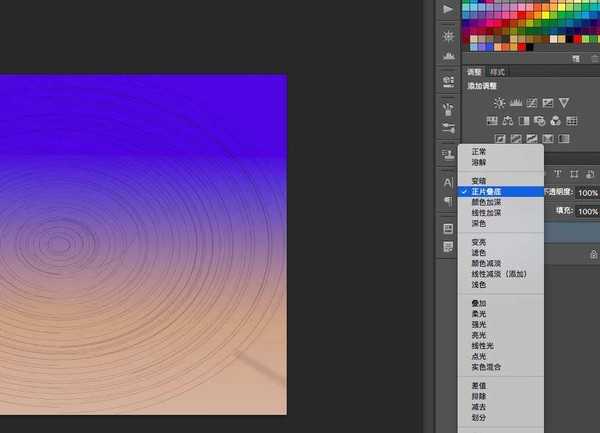Choose 深色 blend mode
This screenshot has height=433, width=600.
pos(501,224)
